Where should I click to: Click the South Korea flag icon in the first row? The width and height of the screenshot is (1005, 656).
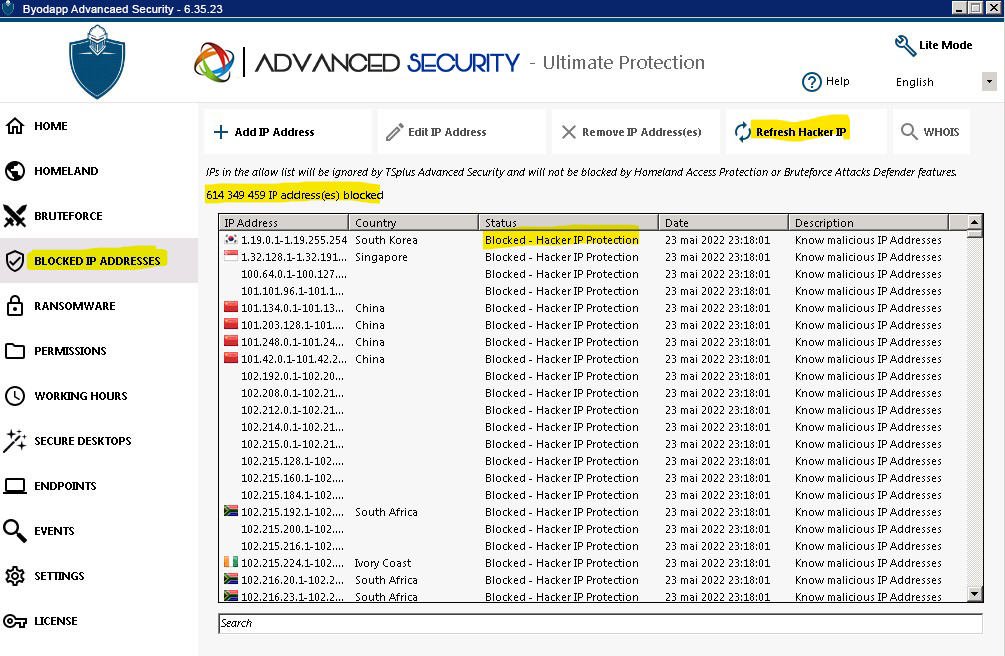tap(231, 239)
